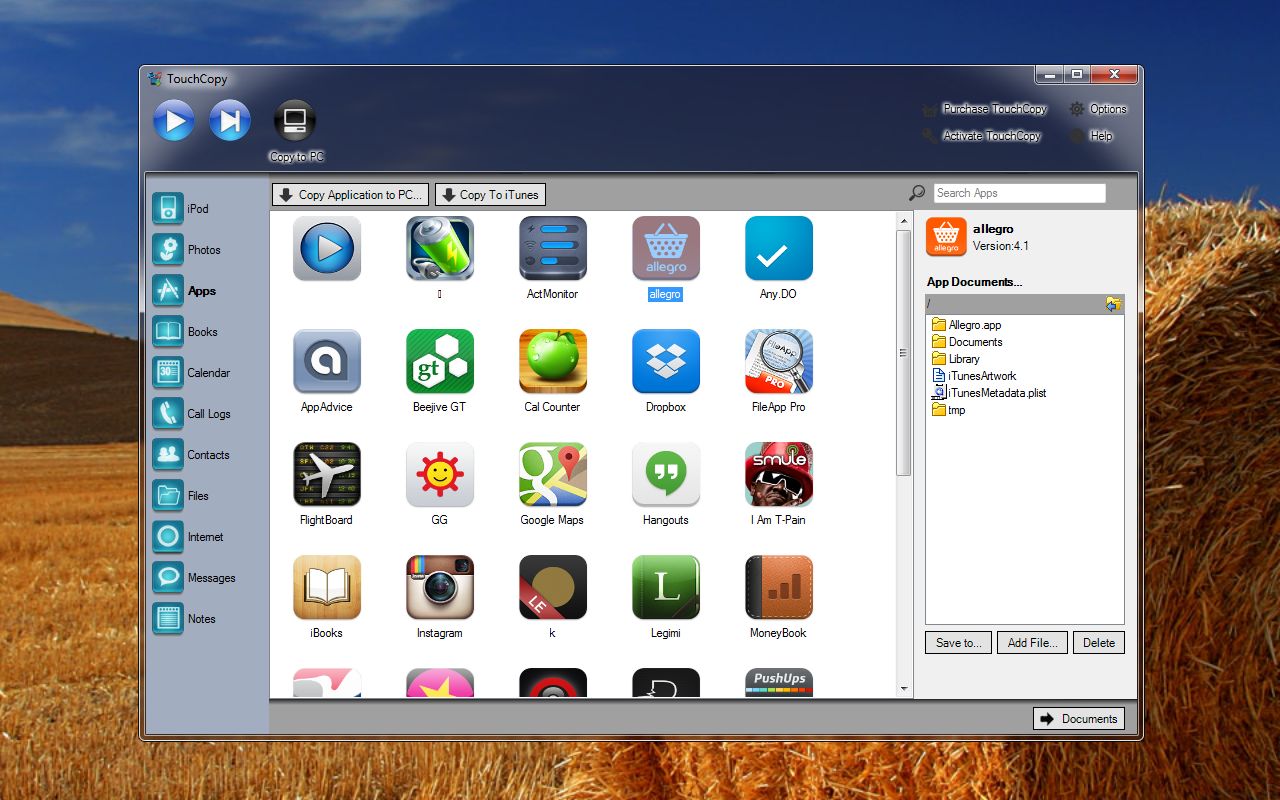Select the FlightBoard app icon
This screenshot has height=800, width=1280.
coord(327,475)
